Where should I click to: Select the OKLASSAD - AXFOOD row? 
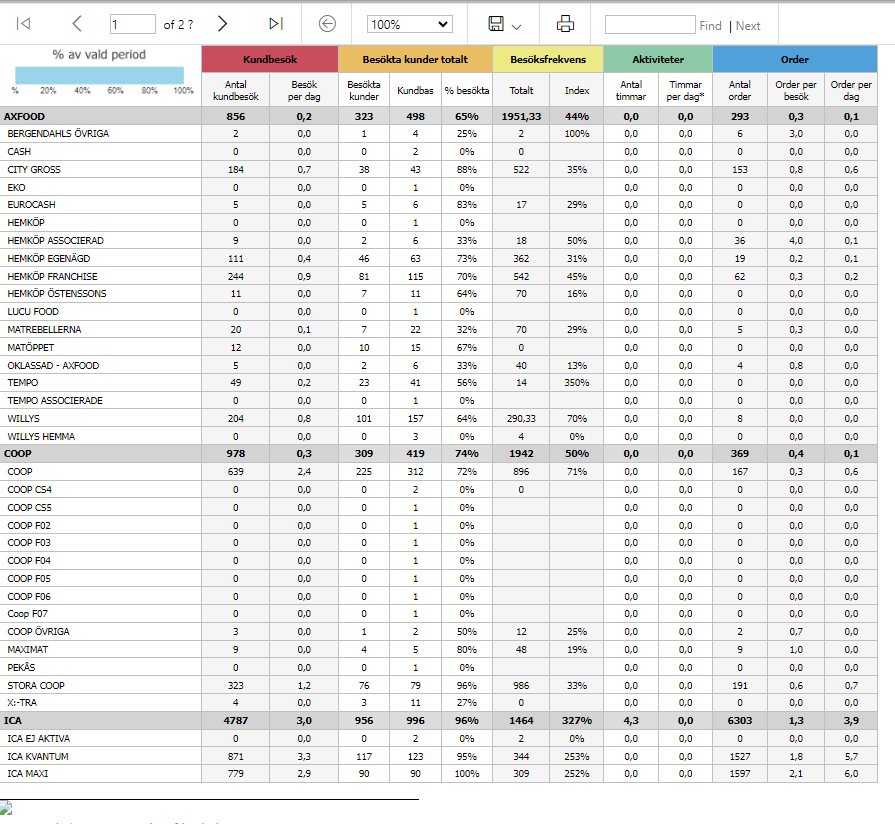(x=438, y=365)
